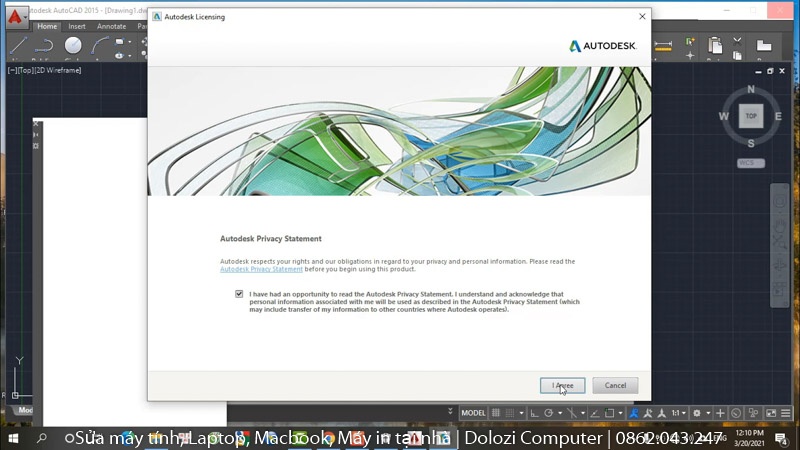Click the Copy Clip icon in ribbon
This screenshot has height=450, width=800.
click(x=737, y=55)
